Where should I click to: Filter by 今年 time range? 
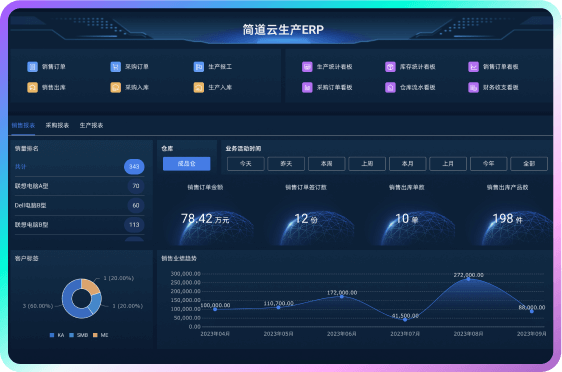pyautogui.click(x=489, y=164)
